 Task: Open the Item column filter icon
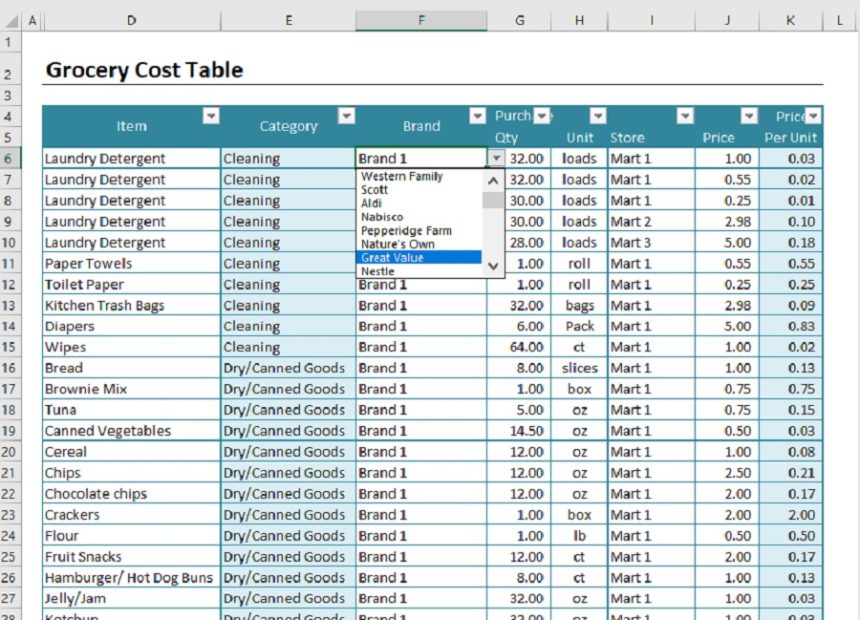click(x=211, y=116)
